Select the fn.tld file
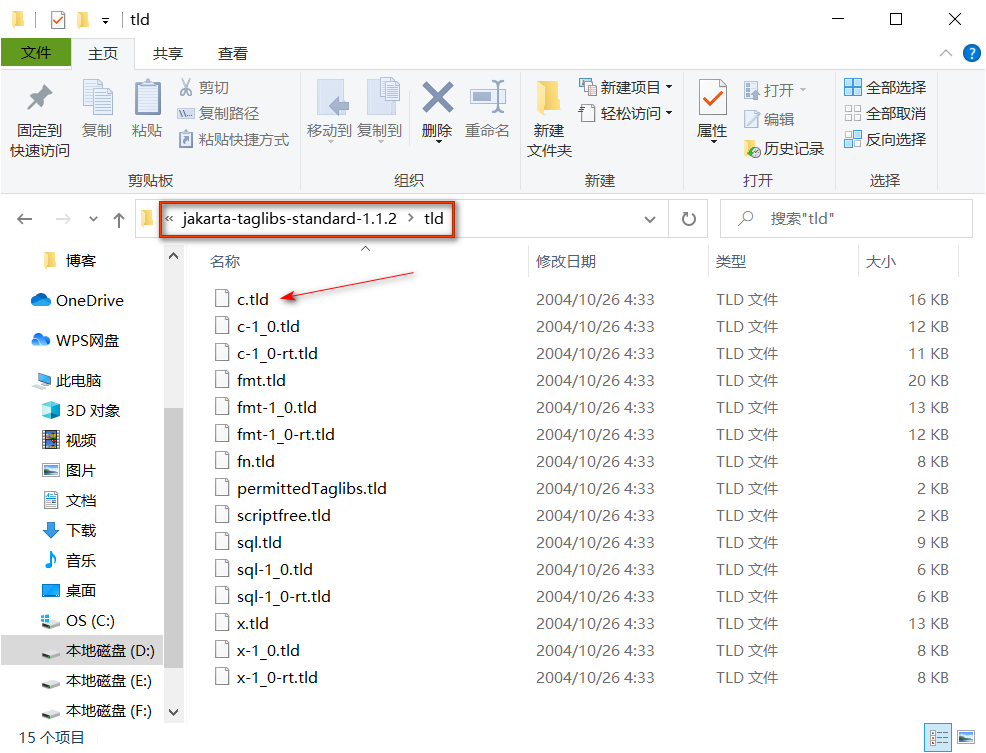The width and height of the screenshot is (986, 753). [x=255, y=462]
